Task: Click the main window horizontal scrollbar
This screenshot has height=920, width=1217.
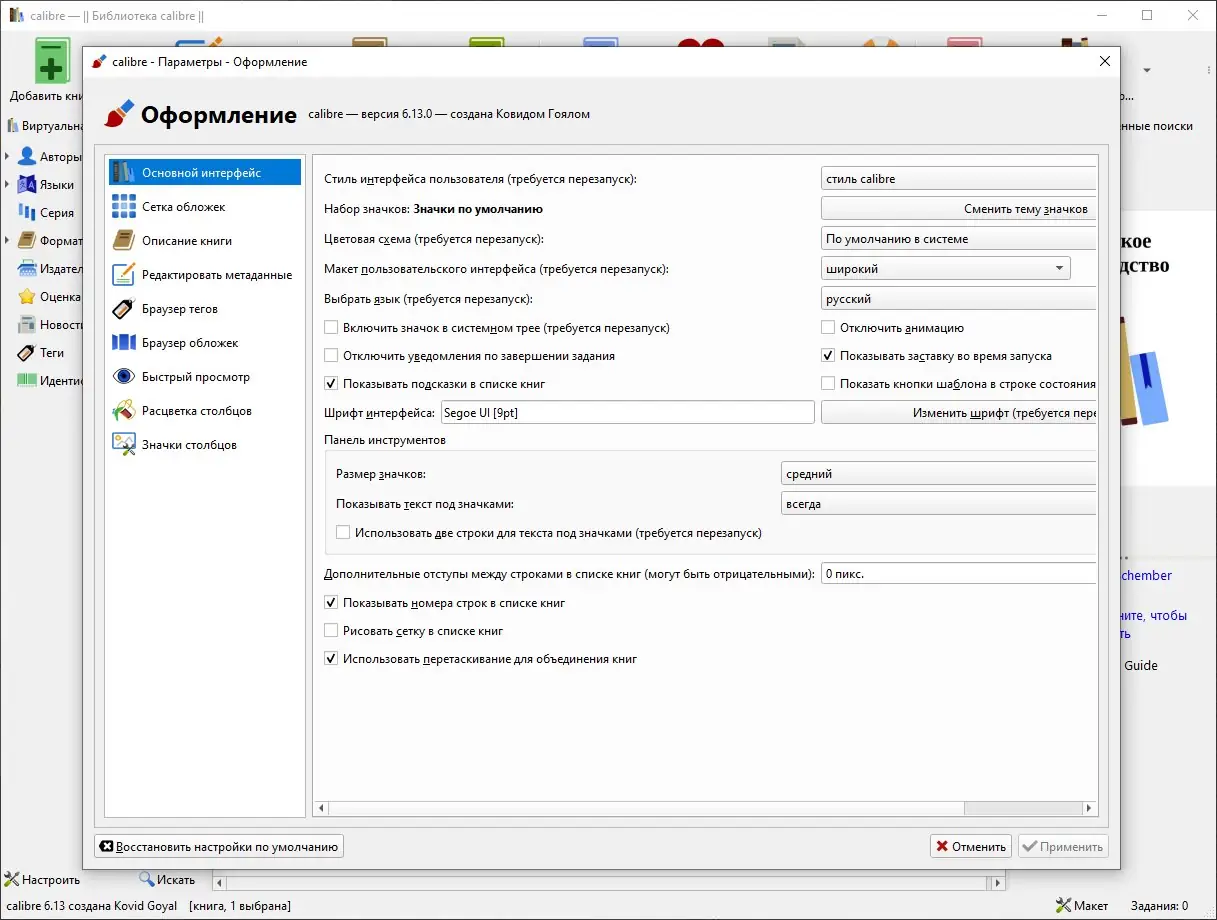Action: [608, 883]
